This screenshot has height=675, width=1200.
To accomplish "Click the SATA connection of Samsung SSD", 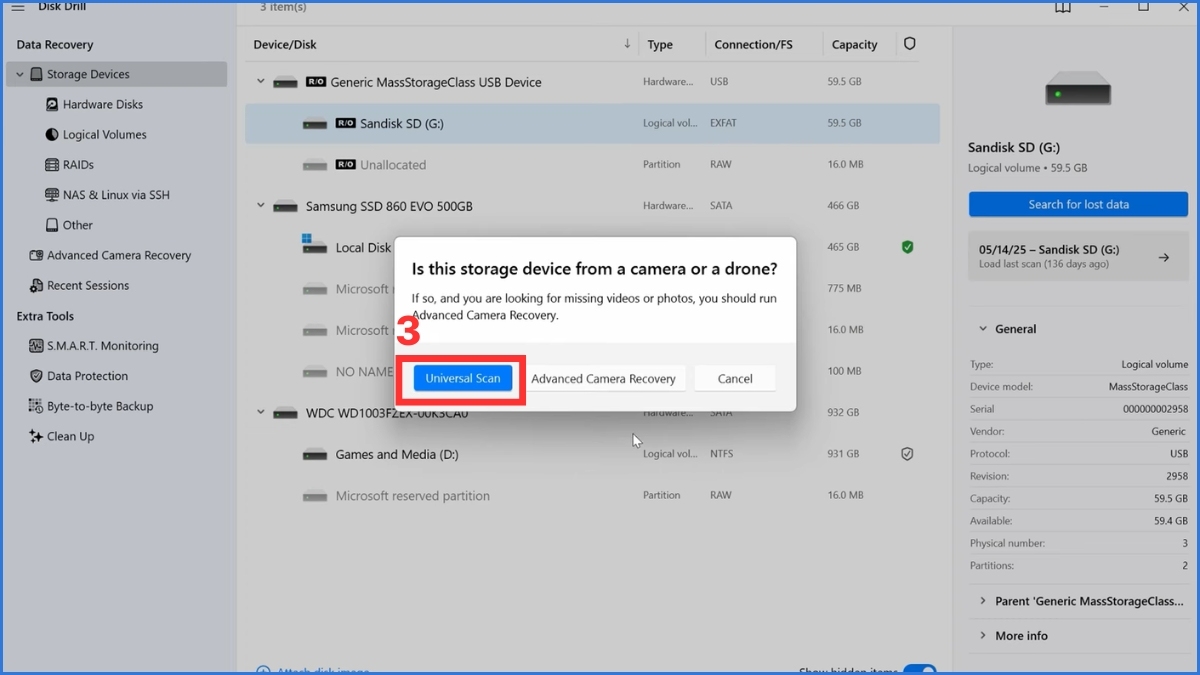I will point(721,206).
